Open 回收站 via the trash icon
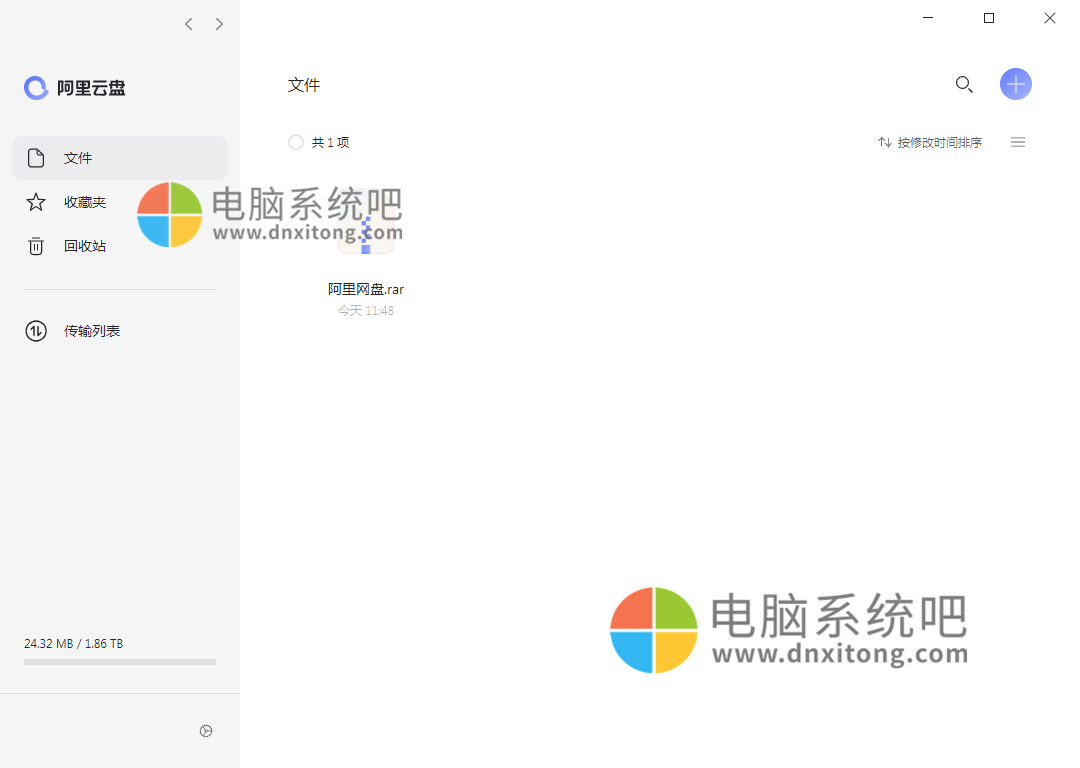The image size is (1080, 768). [x=36, y=245]
